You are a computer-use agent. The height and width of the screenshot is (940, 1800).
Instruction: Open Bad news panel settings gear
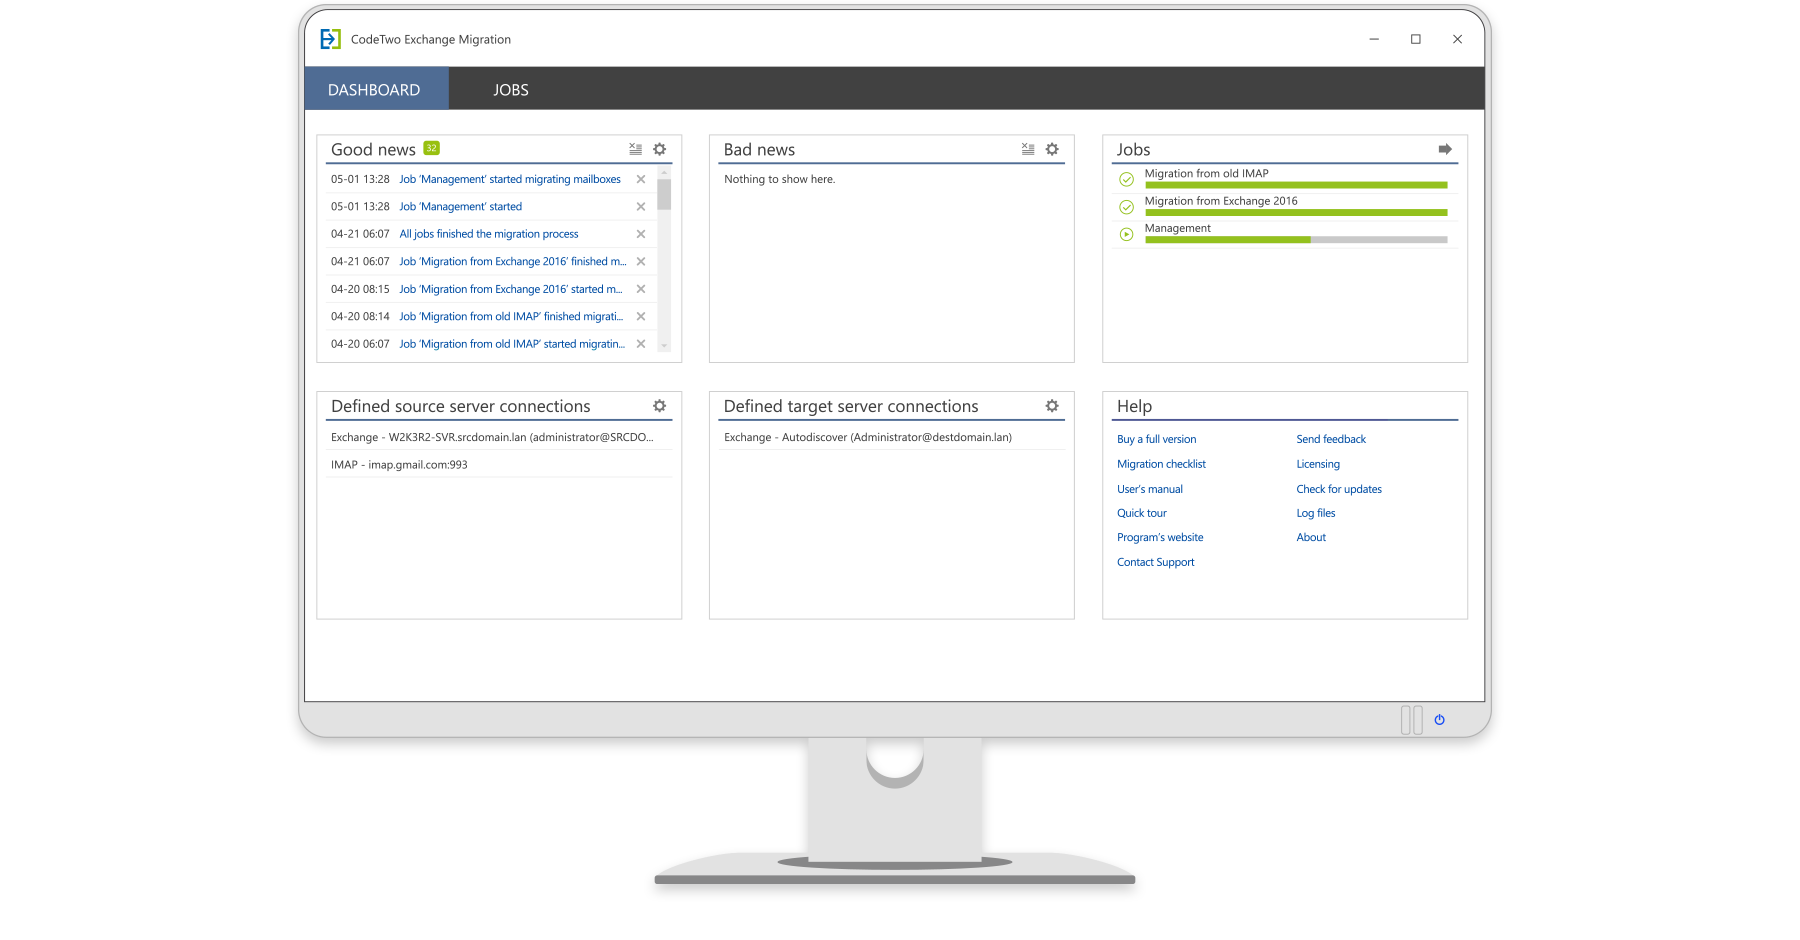tap(1051, 149)
